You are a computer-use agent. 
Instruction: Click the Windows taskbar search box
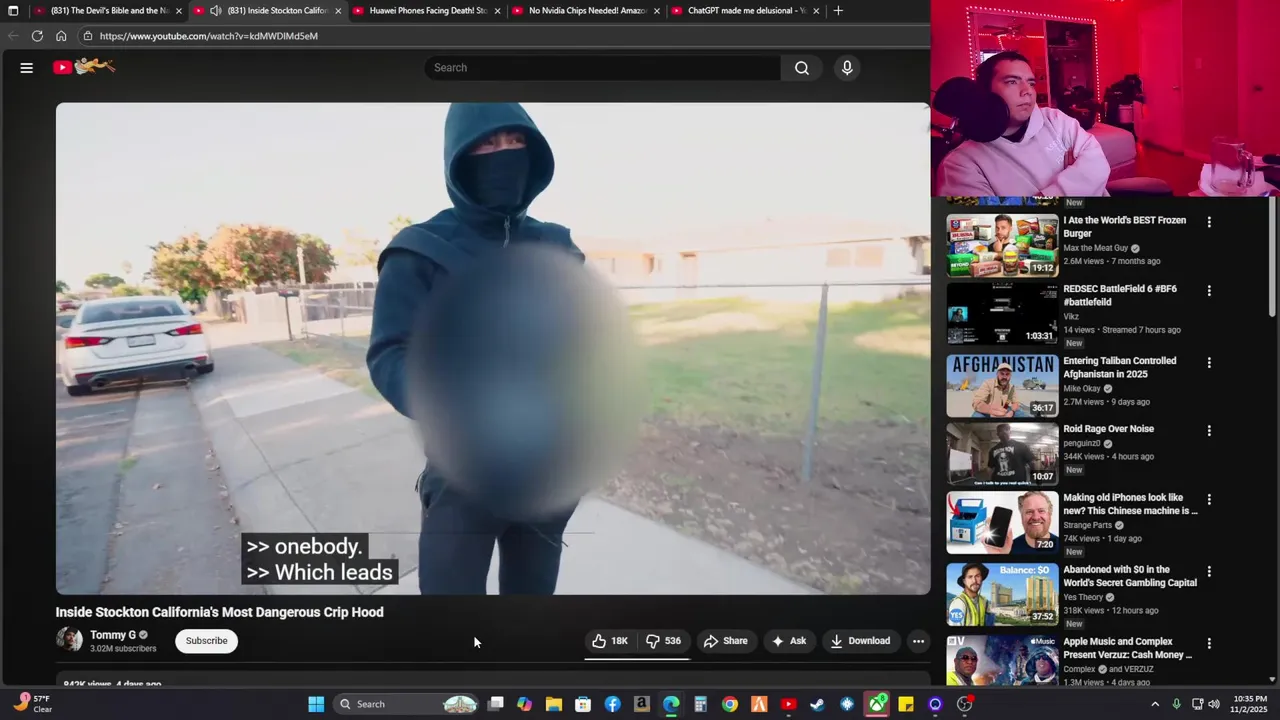(407, 704)
